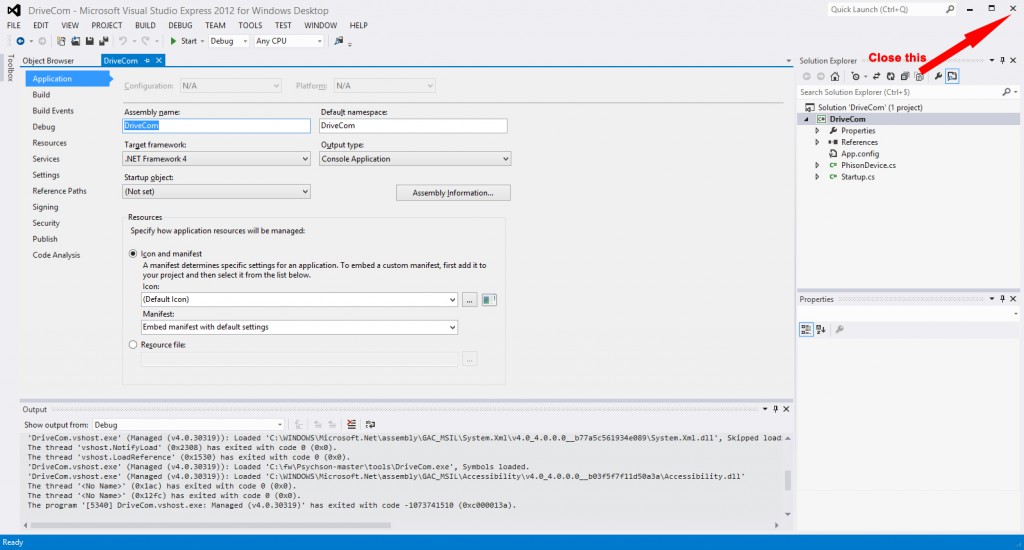Viewport: 1024px width, 550px height.
Task: Click inside the Default namespace field
Action: (x=413, y=125)
